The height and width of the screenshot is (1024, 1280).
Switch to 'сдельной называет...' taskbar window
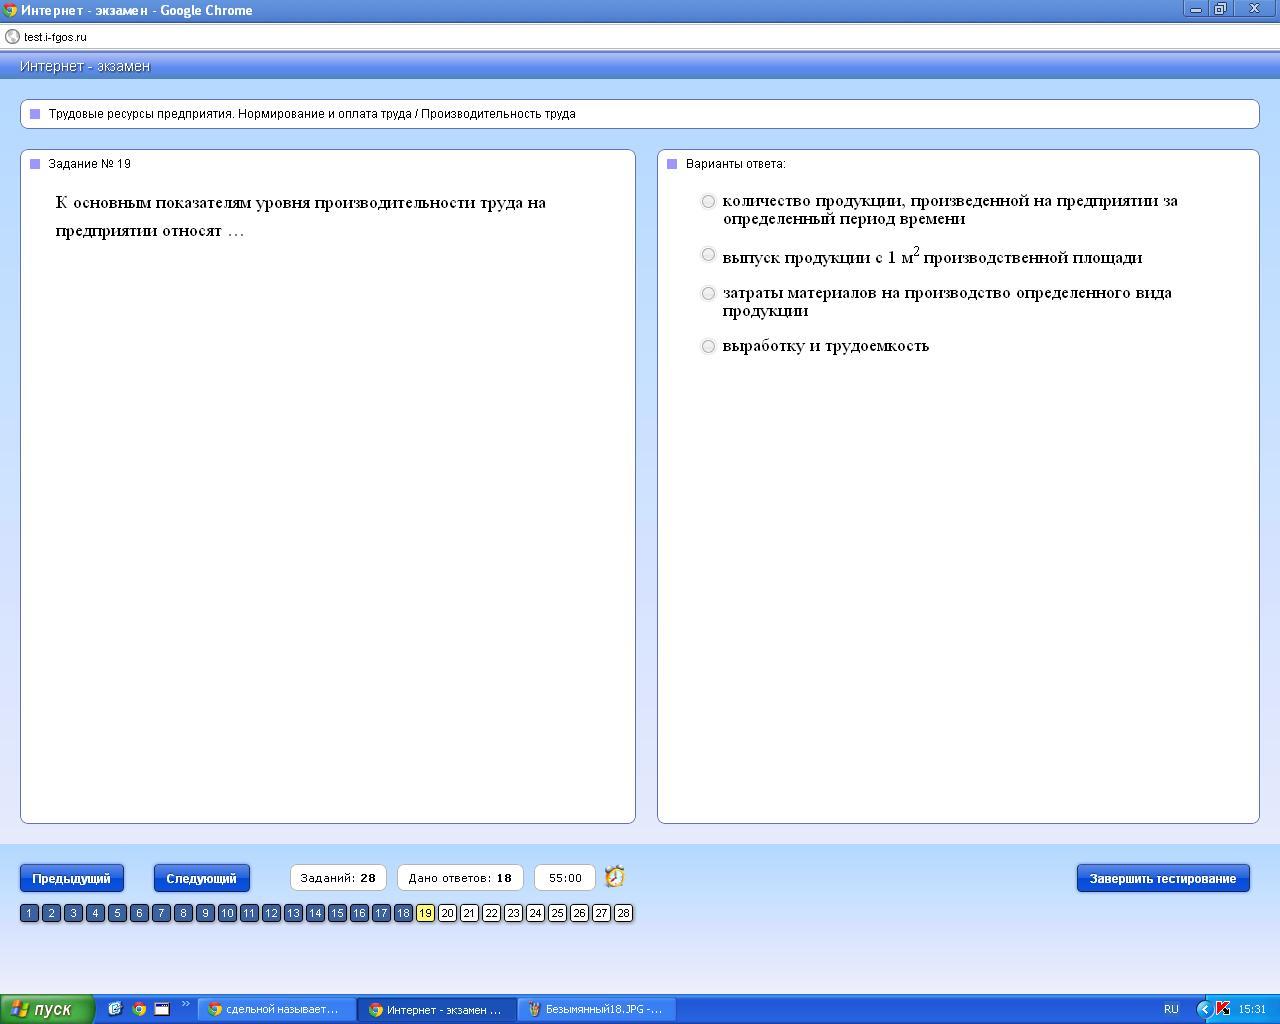click(276, 1009)
